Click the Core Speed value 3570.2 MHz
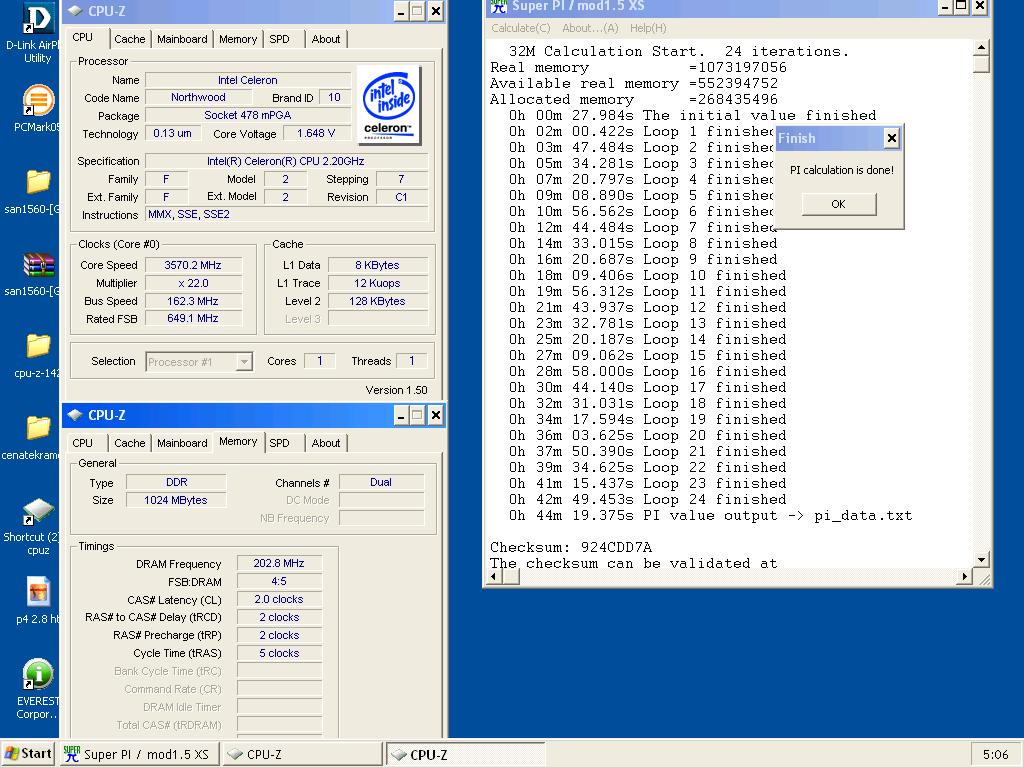The image size is (1024, 768). click(x=193, y=265)
